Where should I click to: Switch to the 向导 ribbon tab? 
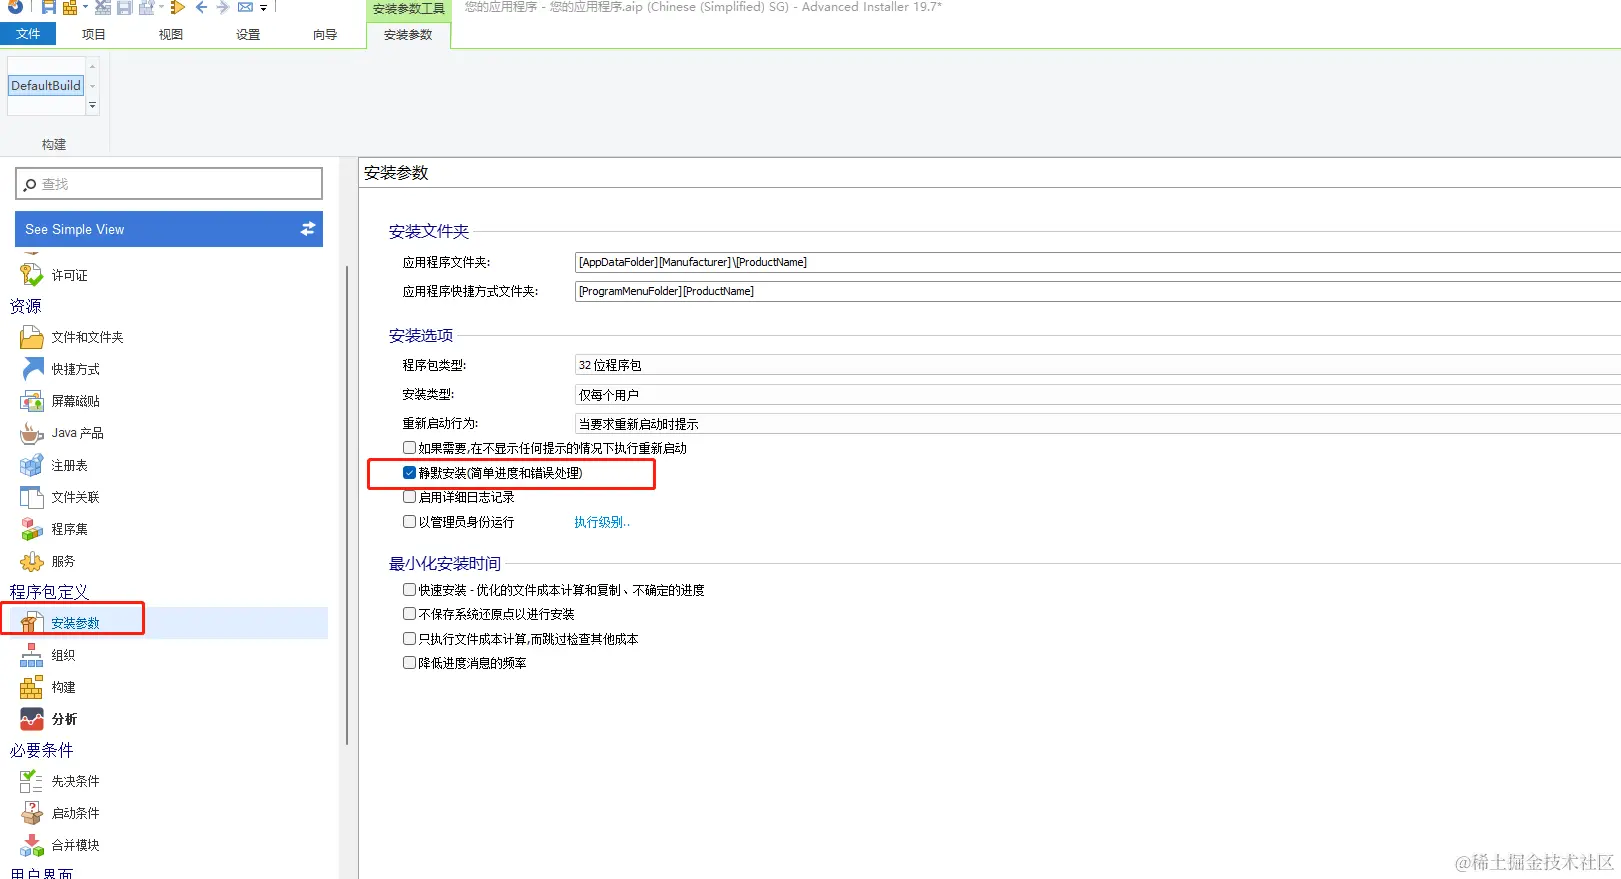click(x=325, y=34)
